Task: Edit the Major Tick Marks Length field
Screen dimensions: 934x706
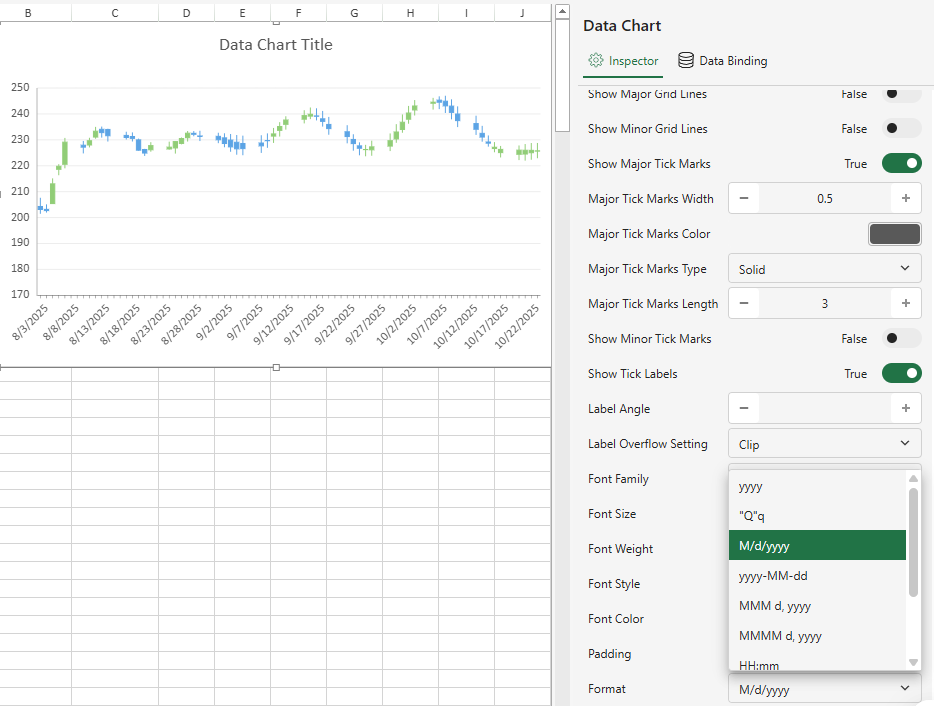Action: click(x=825, y=303)
